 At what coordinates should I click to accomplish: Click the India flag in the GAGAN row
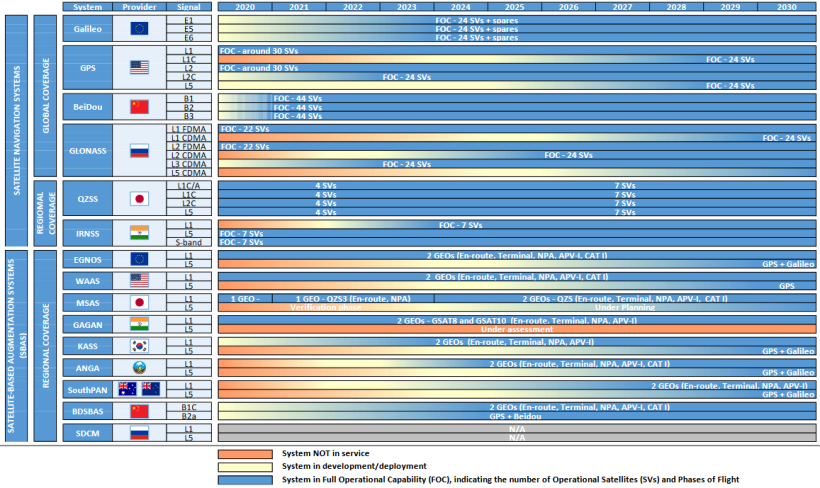139,324
